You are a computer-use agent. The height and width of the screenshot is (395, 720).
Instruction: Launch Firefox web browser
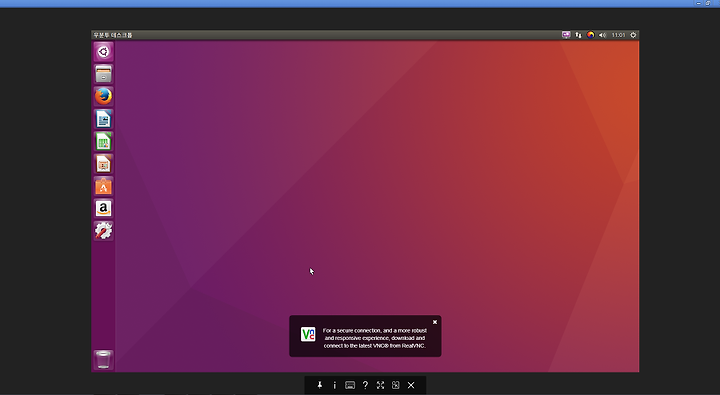[103, 96]
